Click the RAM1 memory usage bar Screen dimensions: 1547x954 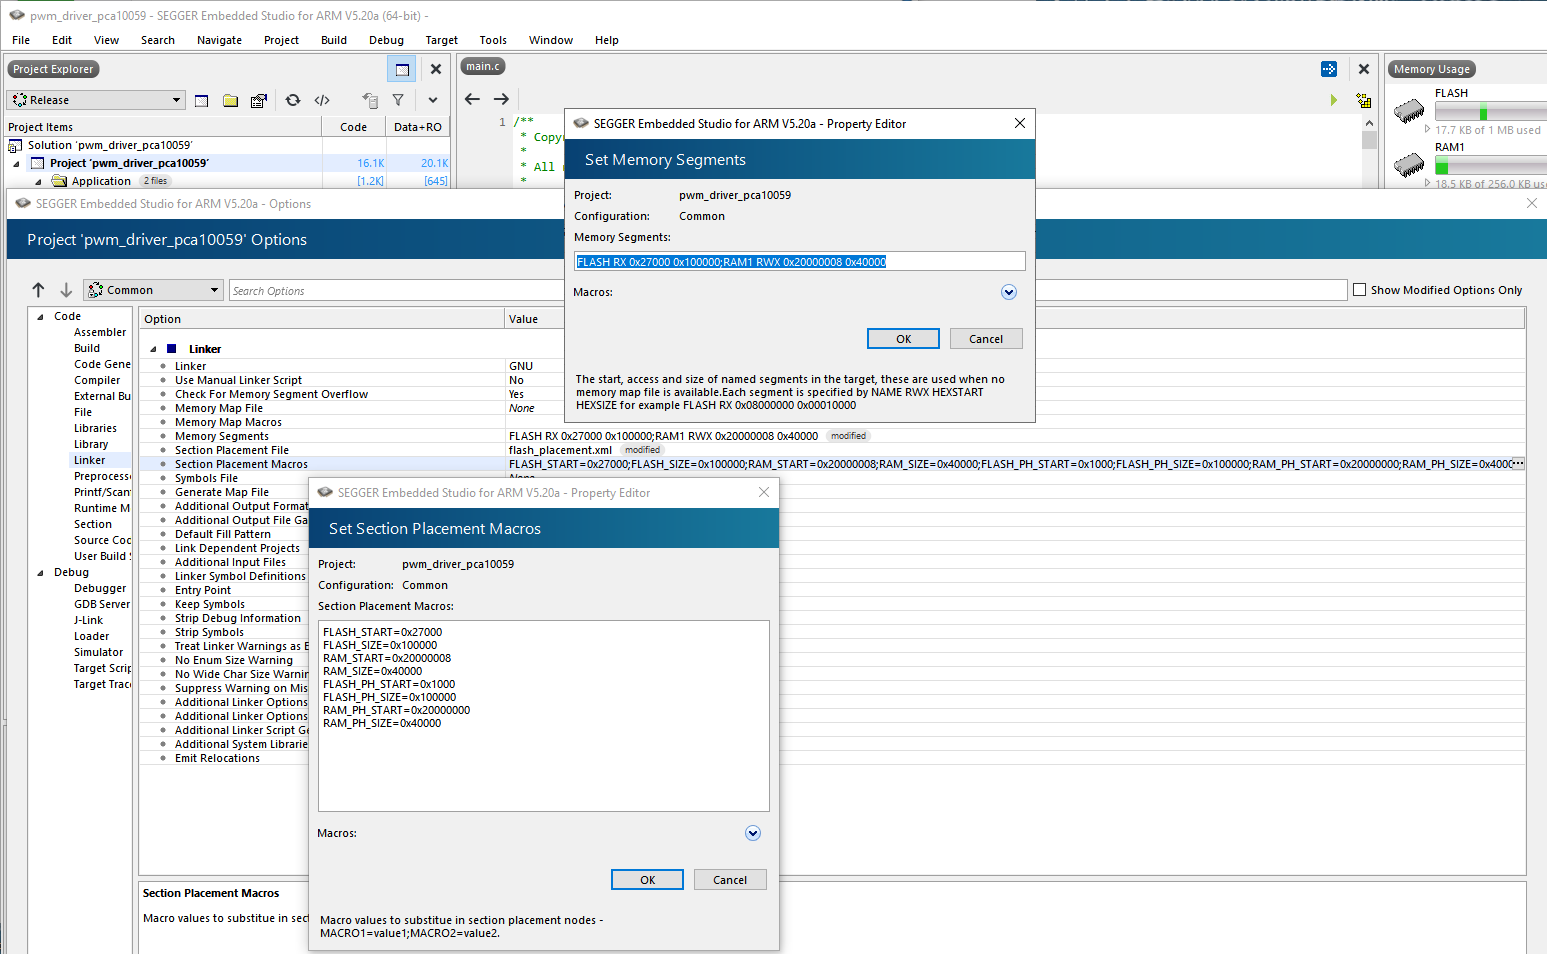(x=1491, y=165)
